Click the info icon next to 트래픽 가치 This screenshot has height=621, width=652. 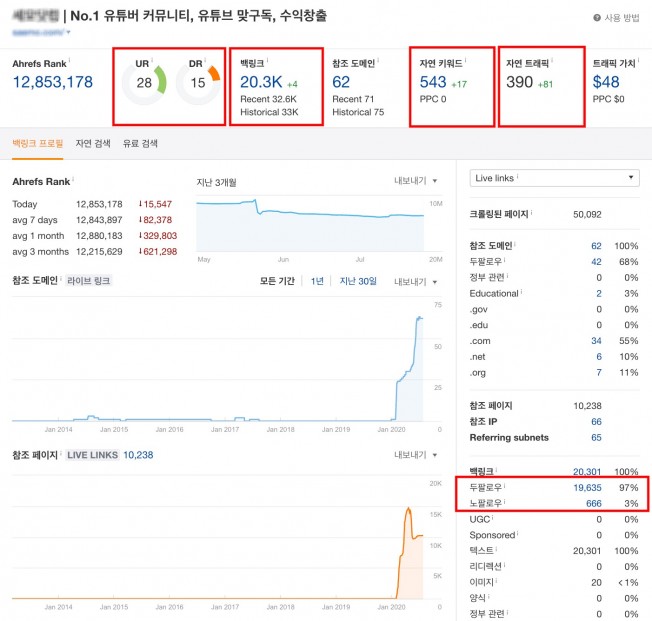coord(638,60)
